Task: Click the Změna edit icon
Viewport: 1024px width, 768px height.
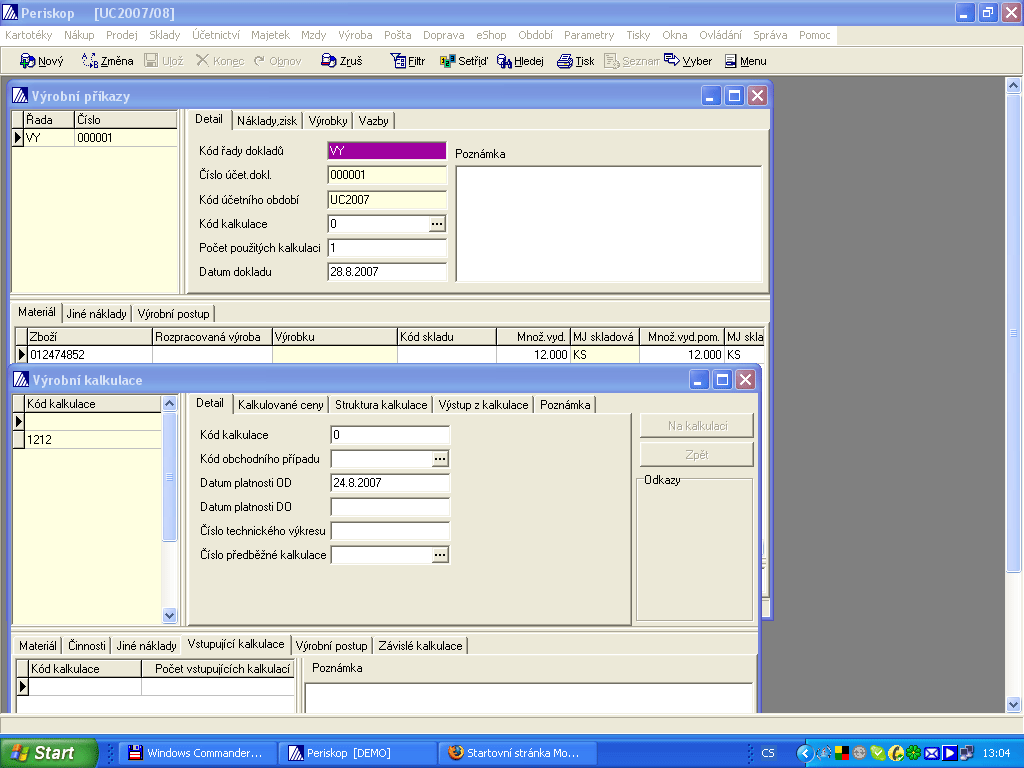Action: tap(89, 61)
